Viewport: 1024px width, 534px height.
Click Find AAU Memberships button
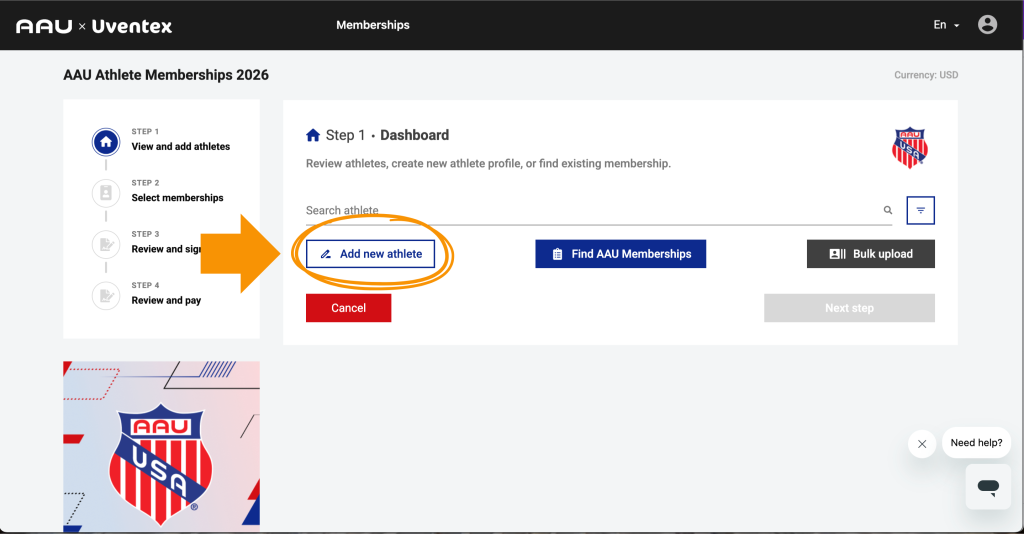620,254
